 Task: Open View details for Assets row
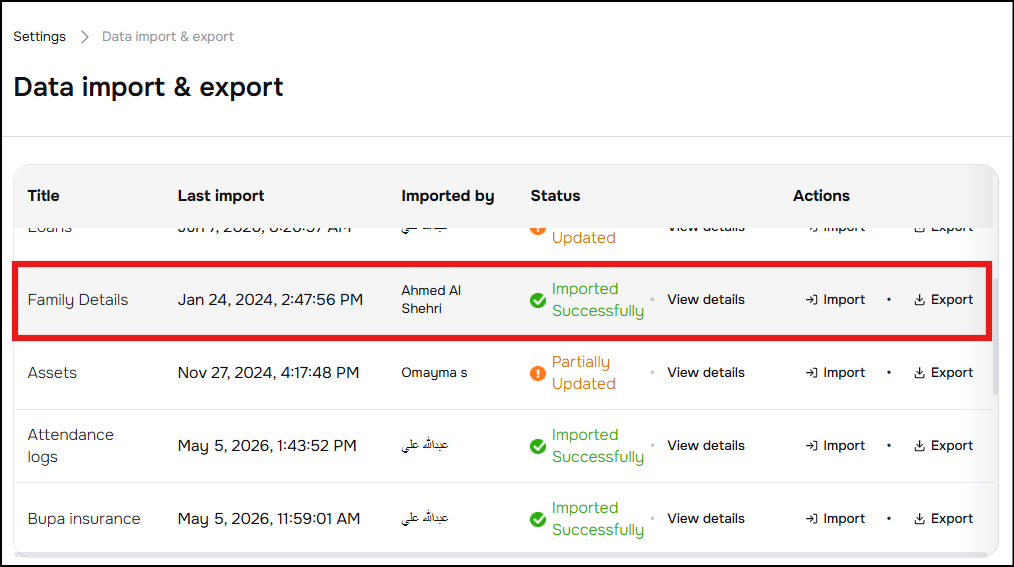706,373
